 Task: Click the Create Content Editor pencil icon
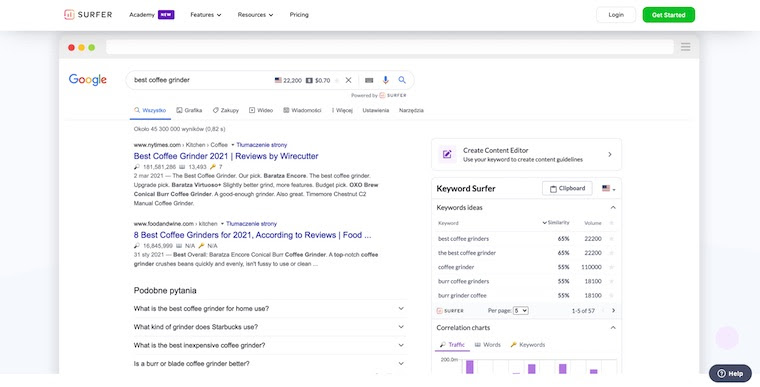[x=447, y=155]
